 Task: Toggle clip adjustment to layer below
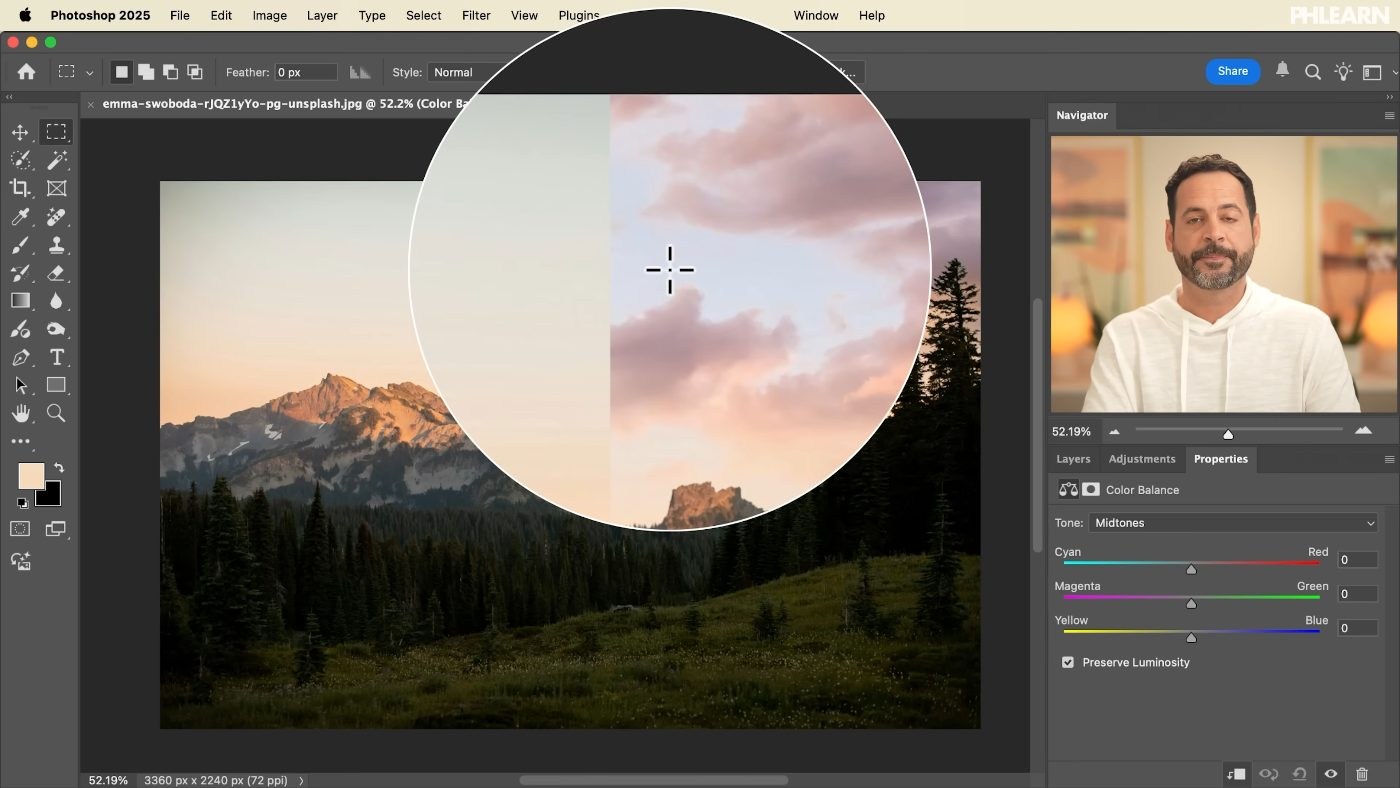[1236, 774]
